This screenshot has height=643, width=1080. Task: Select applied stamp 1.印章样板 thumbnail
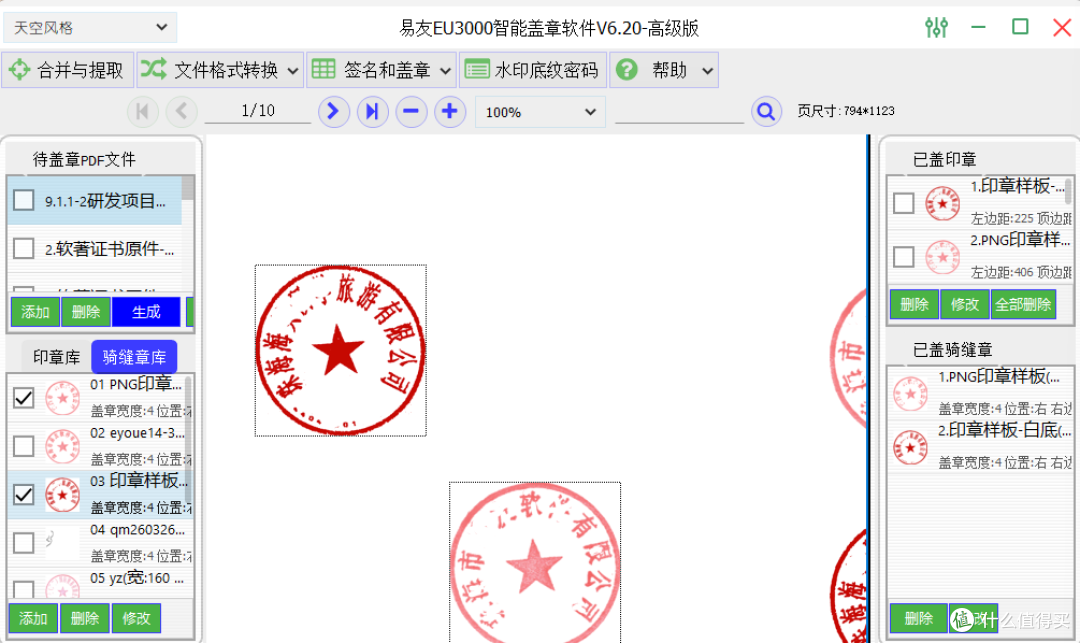[x=942, y=203]
